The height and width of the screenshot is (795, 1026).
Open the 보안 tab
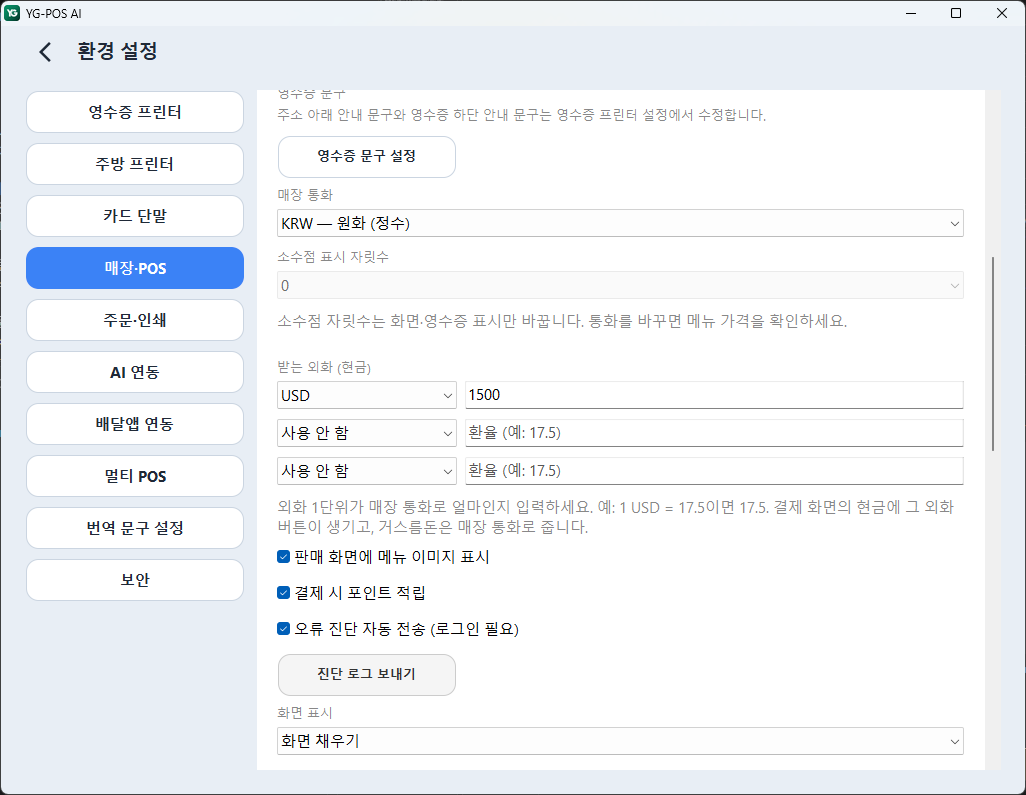(135, 580)
